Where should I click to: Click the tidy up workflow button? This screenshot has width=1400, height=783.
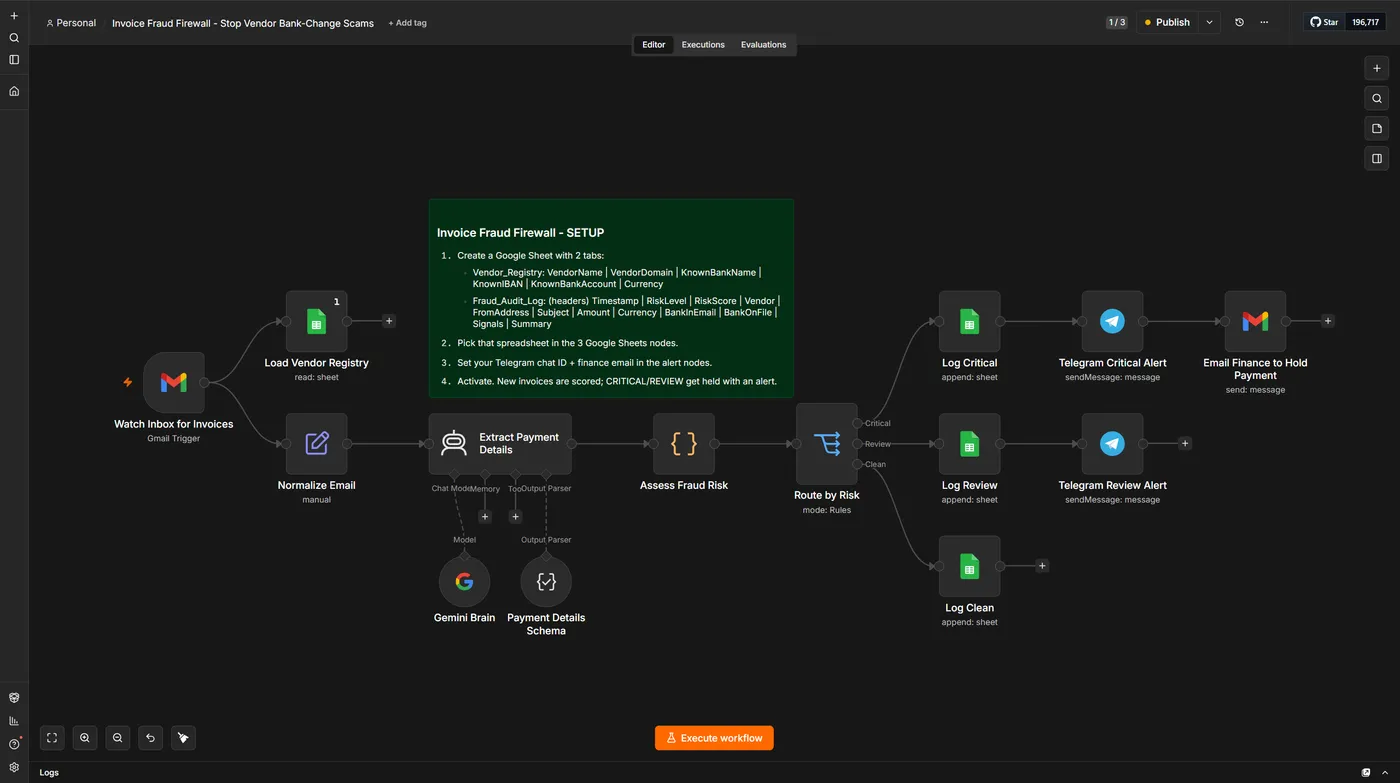click(x=183, y=738)
